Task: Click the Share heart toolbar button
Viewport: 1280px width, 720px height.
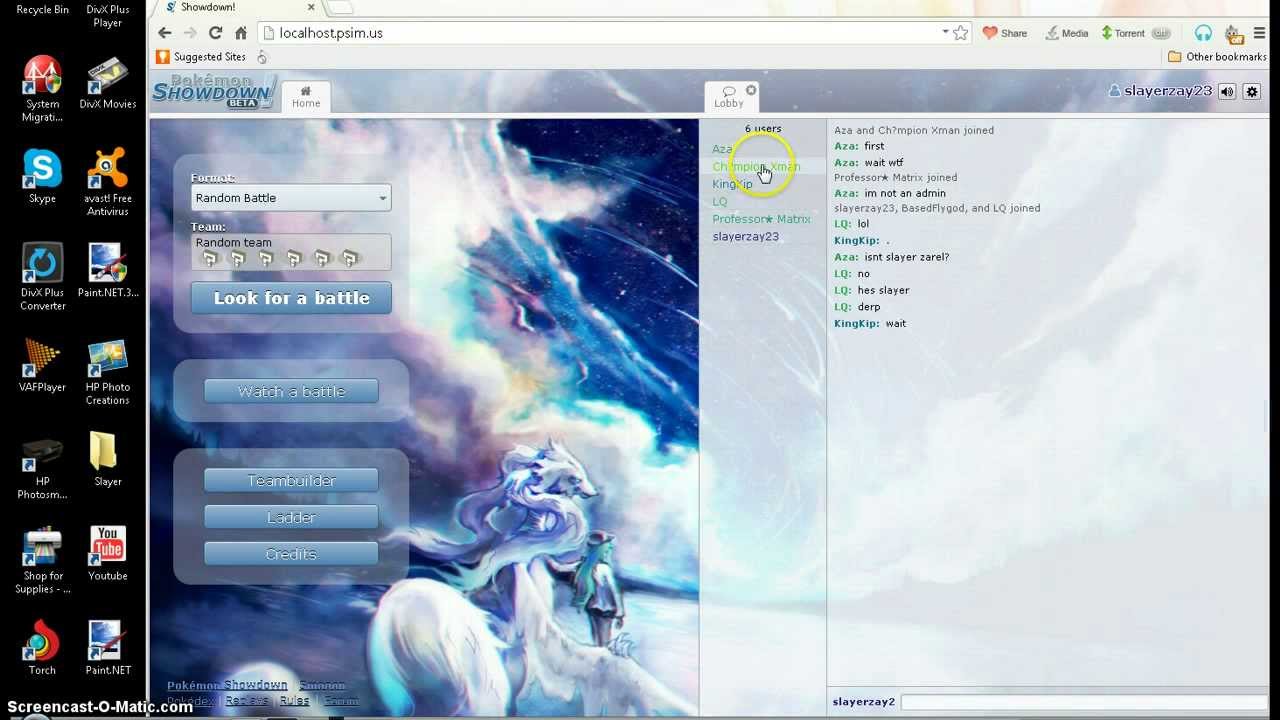Action: coord(1005,33)
